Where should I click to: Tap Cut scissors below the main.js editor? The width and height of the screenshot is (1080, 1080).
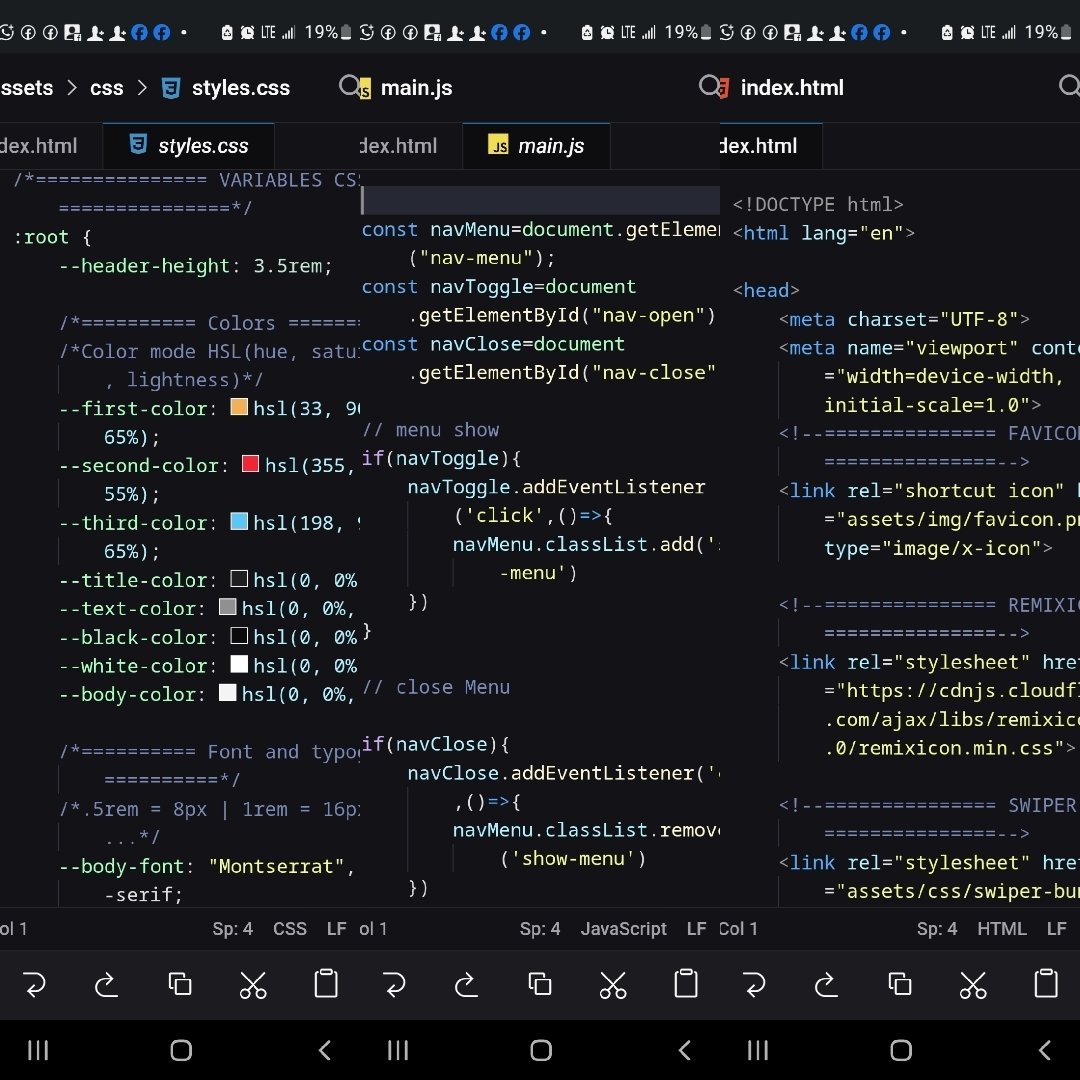613,984
